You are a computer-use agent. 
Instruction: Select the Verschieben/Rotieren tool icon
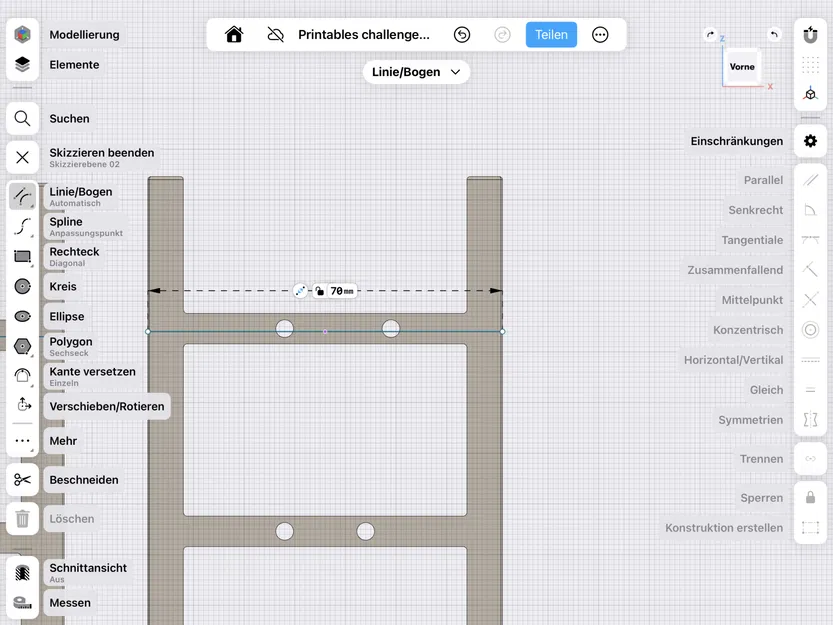tap(22, 406)
